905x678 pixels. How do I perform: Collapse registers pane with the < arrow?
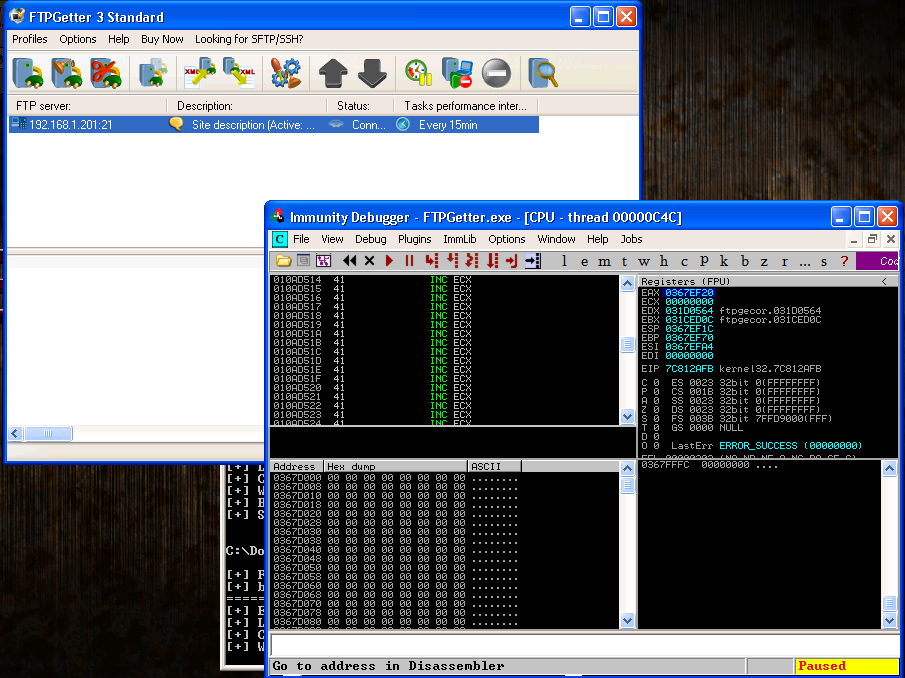tap(884, 282)
